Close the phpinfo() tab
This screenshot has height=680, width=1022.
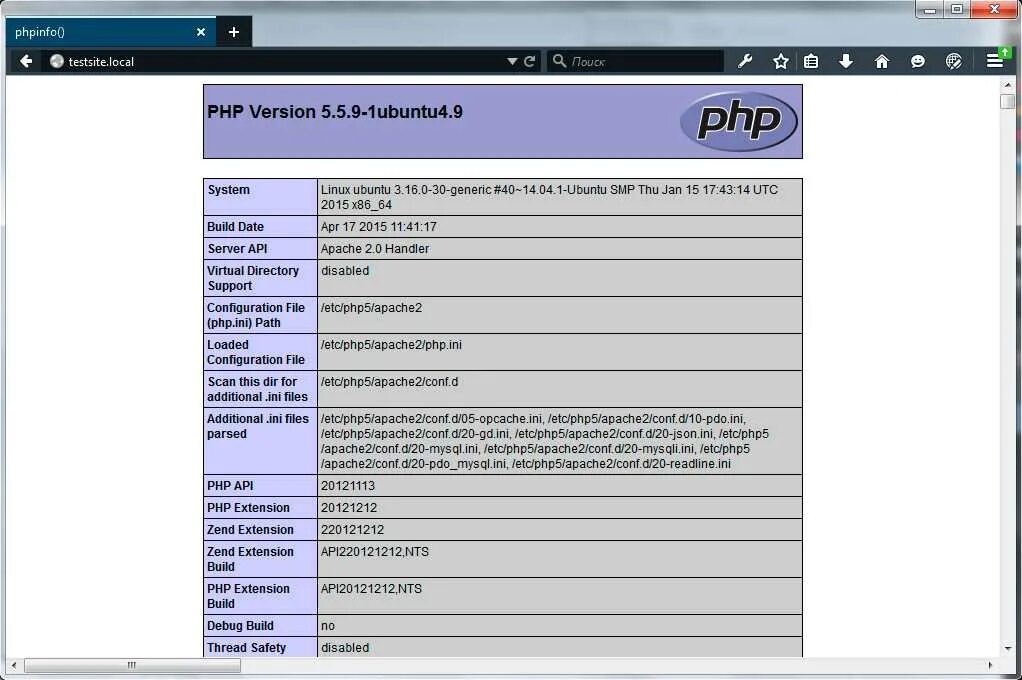pos(201,32)
